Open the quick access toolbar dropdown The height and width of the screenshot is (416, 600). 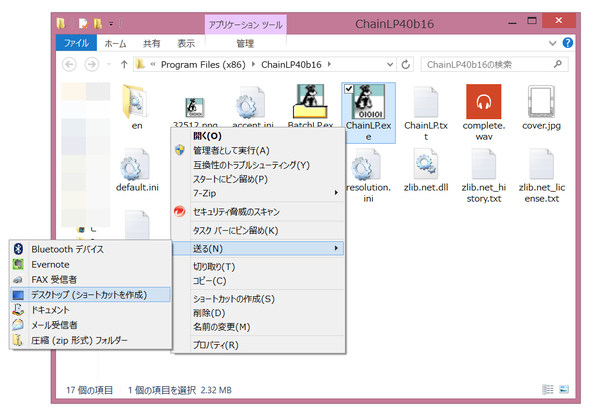pos(111,24)
